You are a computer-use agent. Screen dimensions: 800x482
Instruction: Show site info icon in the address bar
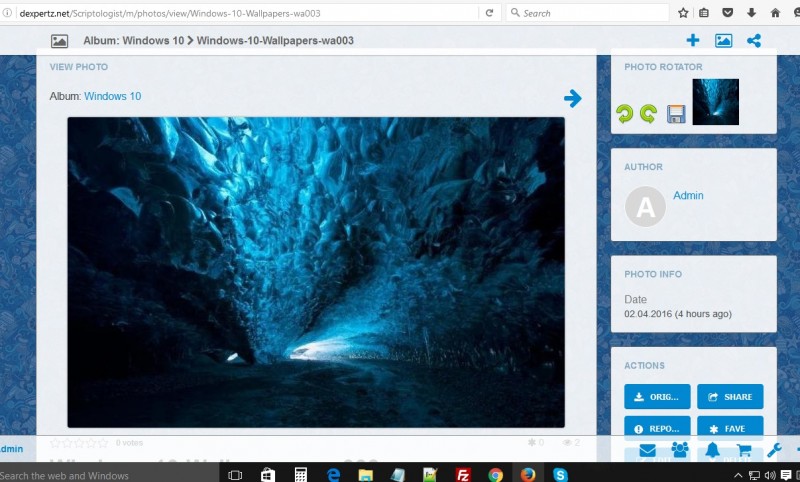pyautogui.click(x=7, y=13)
